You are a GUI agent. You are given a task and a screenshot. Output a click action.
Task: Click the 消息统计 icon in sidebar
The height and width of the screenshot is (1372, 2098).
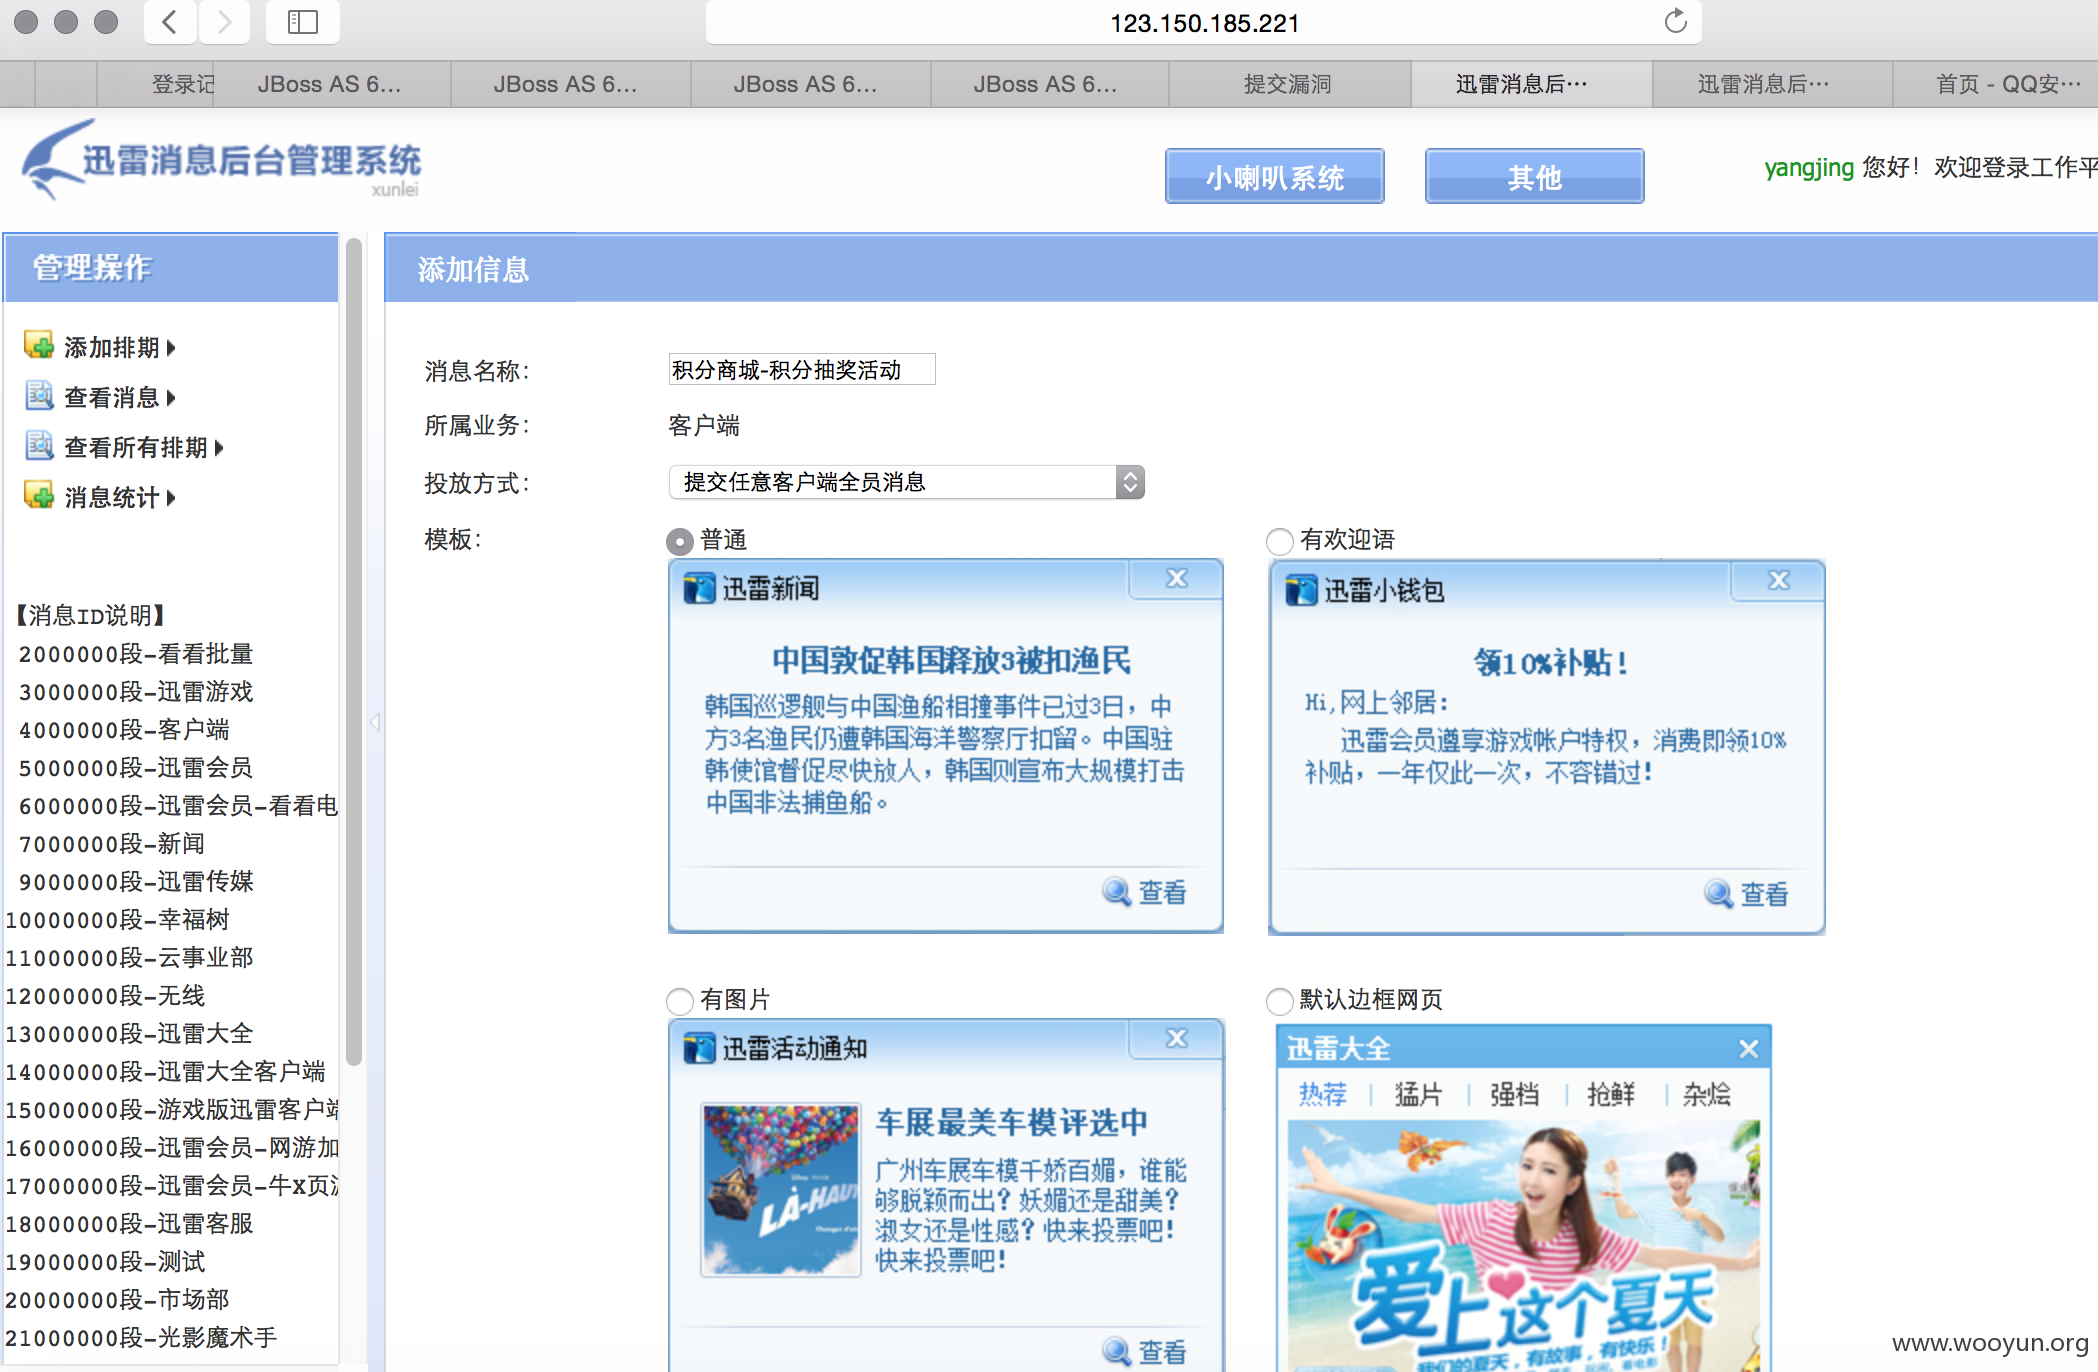39,496
